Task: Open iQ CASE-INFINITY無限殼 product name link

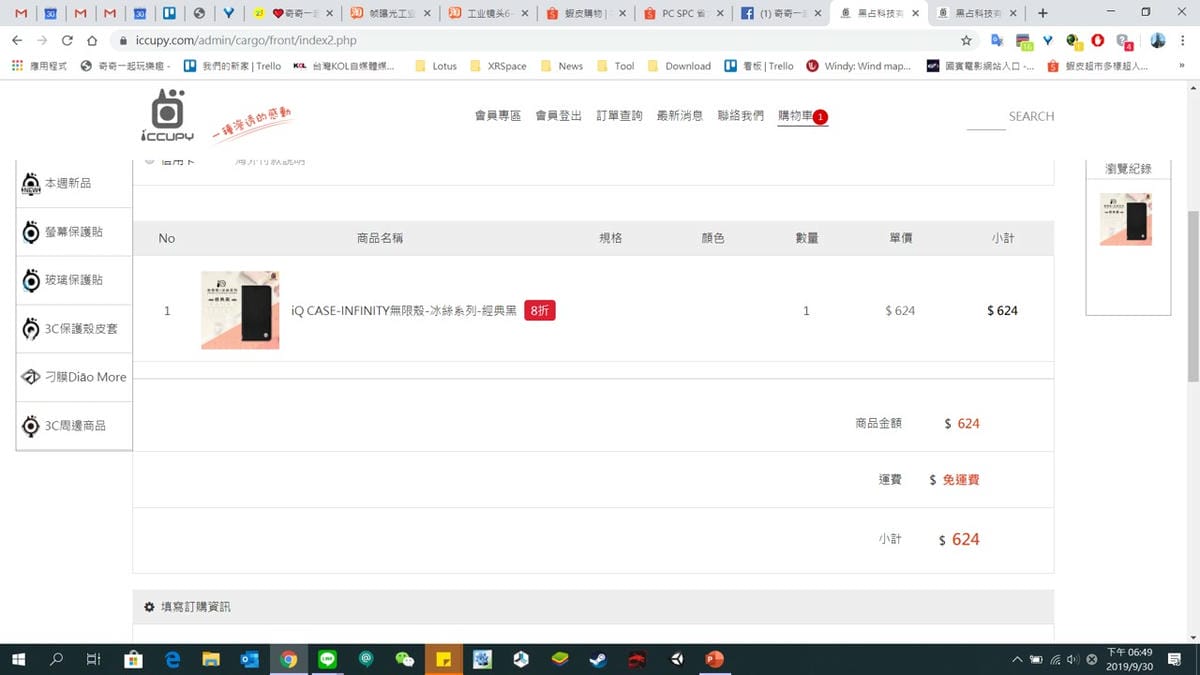Action: coord(404,311)
